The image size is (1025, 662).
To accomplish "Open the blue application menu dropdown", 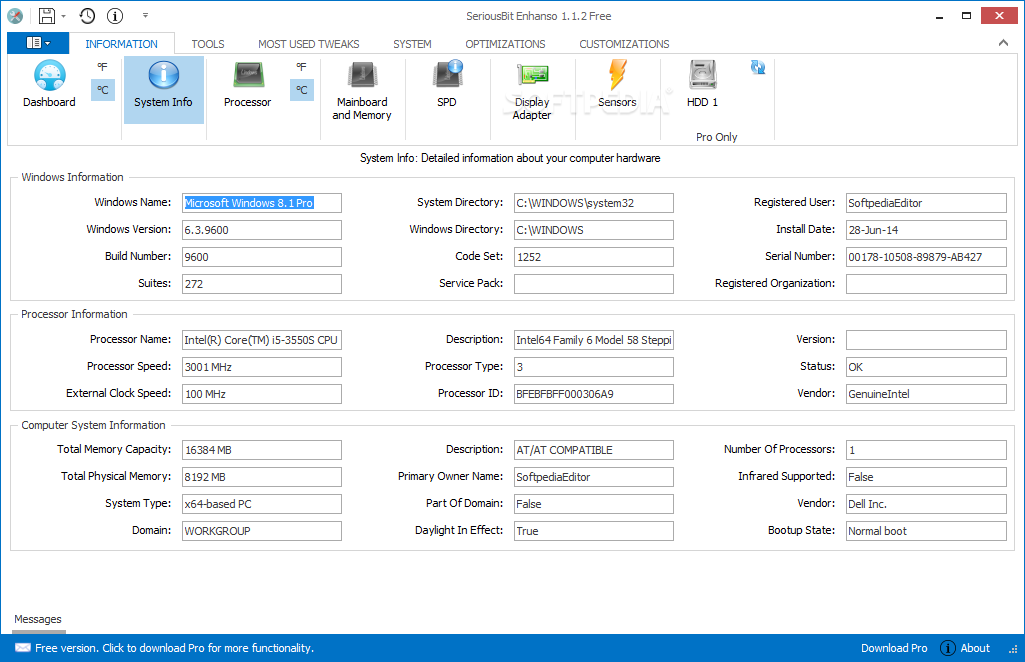I will point(38,43).
